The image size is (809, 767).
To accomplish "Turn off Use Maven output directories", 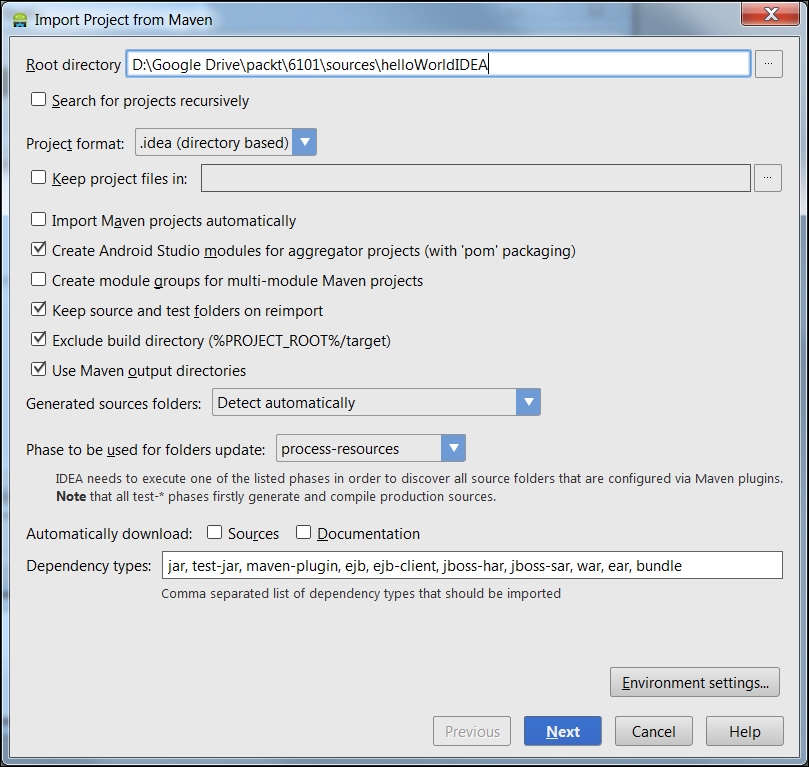I will [39, 370].
